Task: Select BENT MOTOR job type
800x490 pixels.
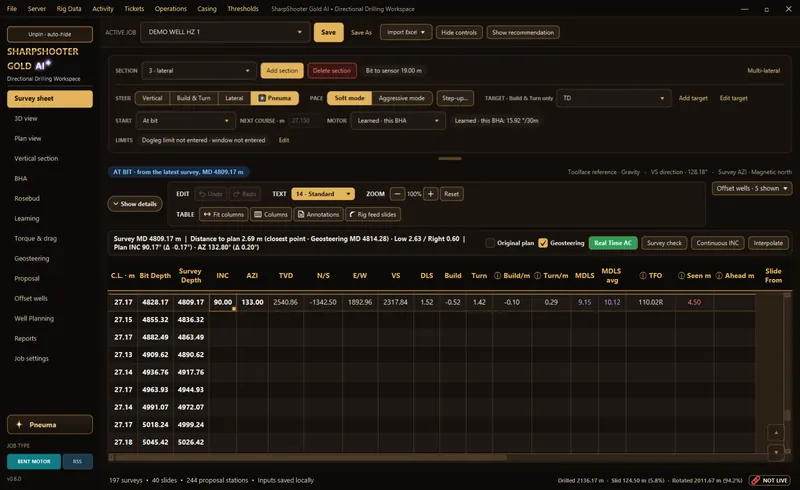Action: [34, 461]
